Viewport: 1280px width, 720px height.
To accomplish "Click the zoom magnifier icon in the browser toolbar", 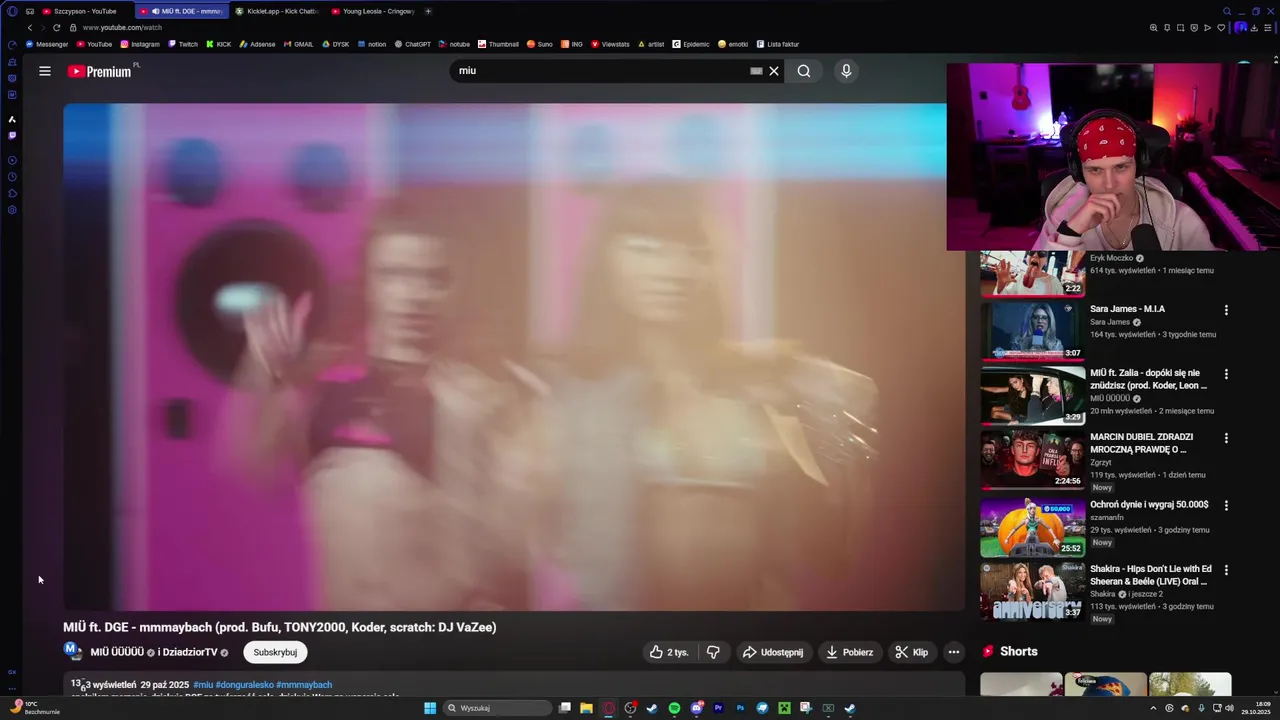I will click(1153, 28).
